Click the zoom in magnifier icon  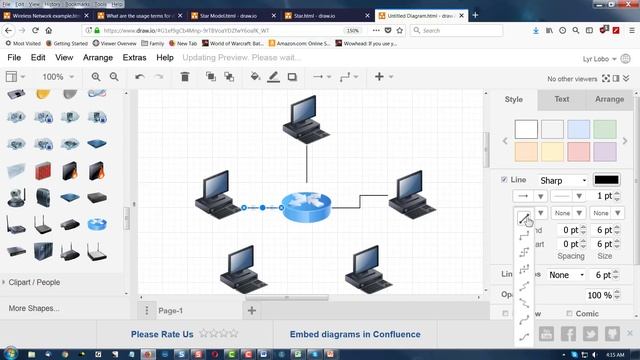click(x=96, y=77)
